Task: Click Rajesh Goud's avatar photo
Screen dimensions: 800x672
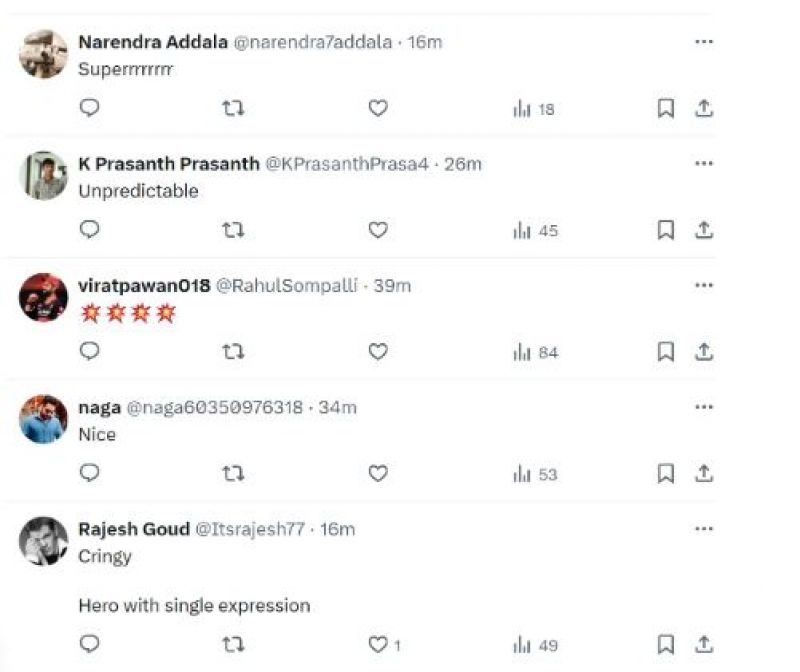Action: point(43,541)
